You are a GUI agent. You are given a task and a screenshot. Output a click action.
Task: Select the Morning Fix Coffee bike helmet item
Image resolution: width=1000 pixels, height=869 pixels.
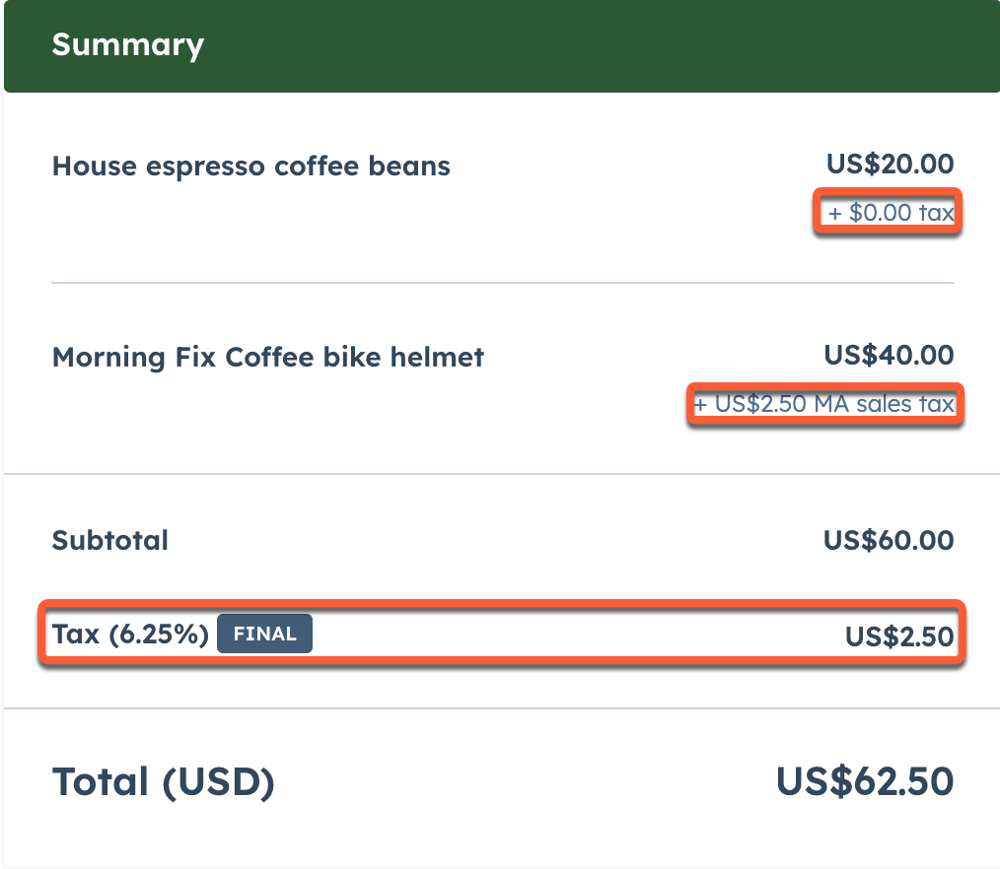pyautogui.click(x=268, y=357)
